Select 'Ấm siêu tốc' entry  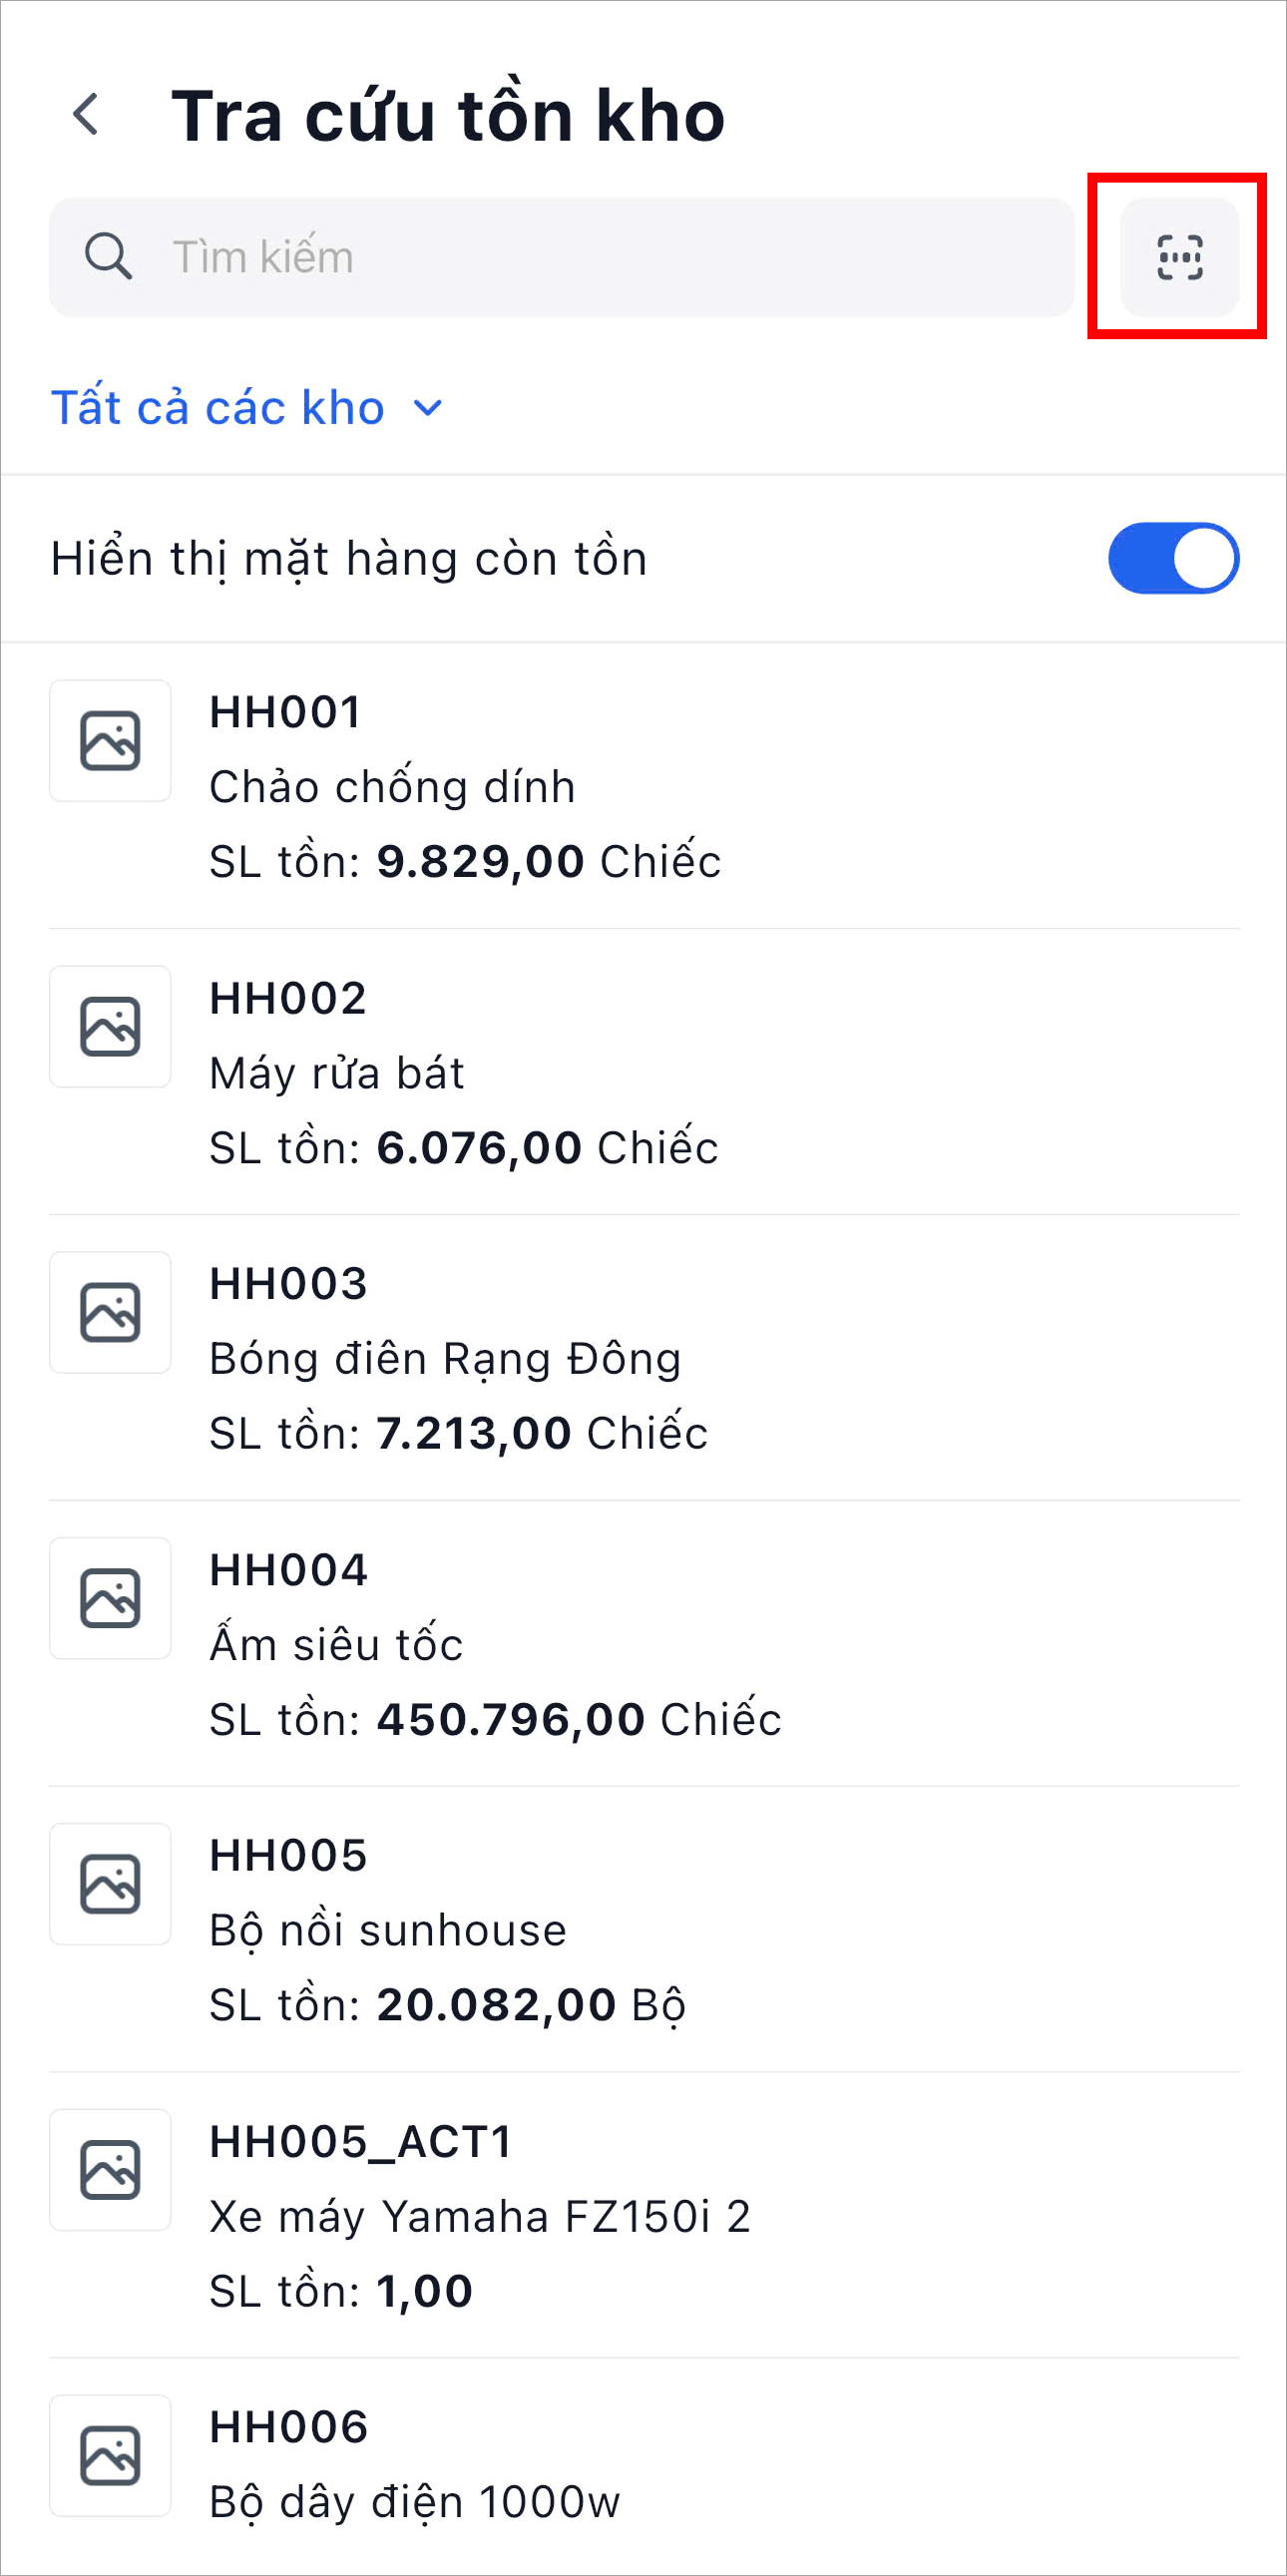(336, 1645)
